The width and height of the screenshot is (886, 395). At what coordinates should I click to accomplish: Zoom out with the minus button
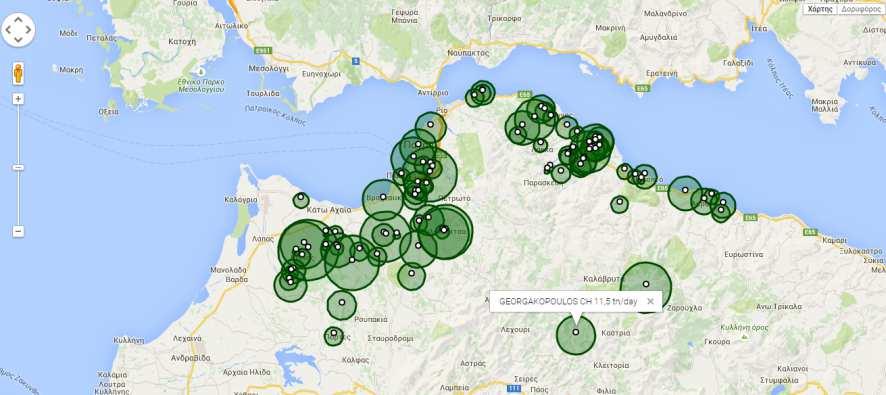pyautogui.click(x=18, y=231)
